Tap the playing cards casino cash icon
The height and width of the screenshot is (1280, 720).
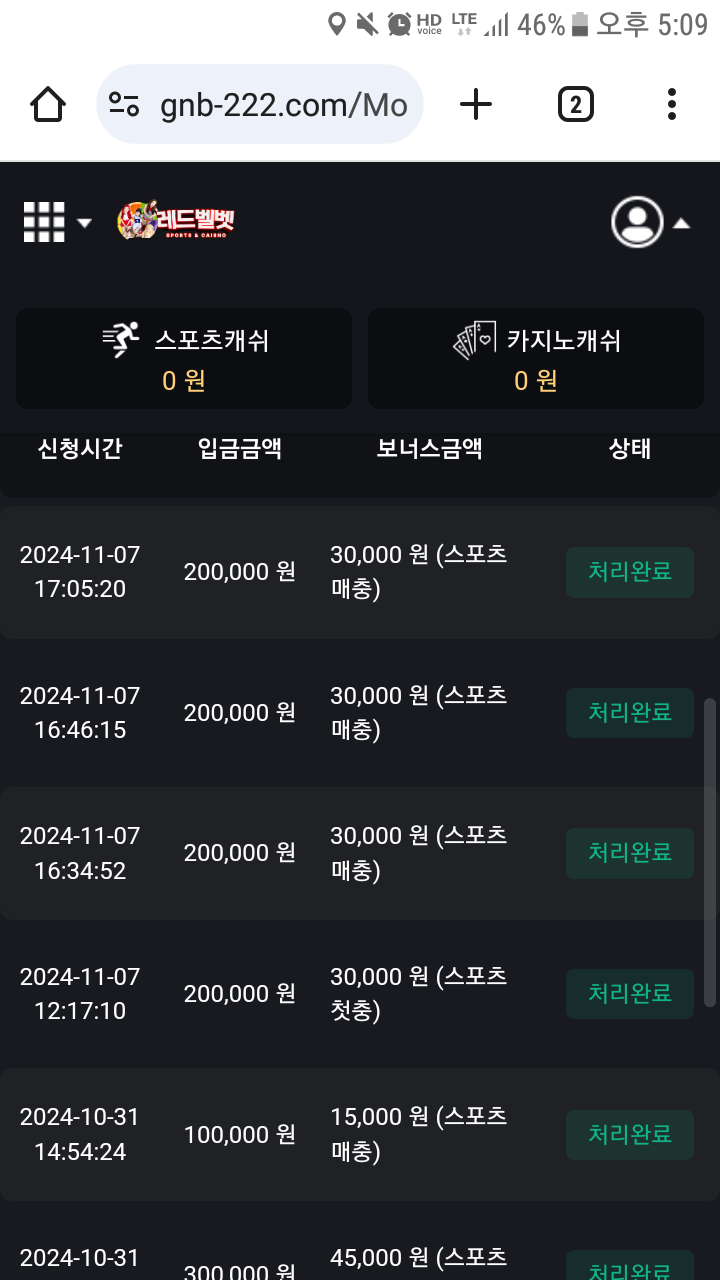tap(475, 341)
